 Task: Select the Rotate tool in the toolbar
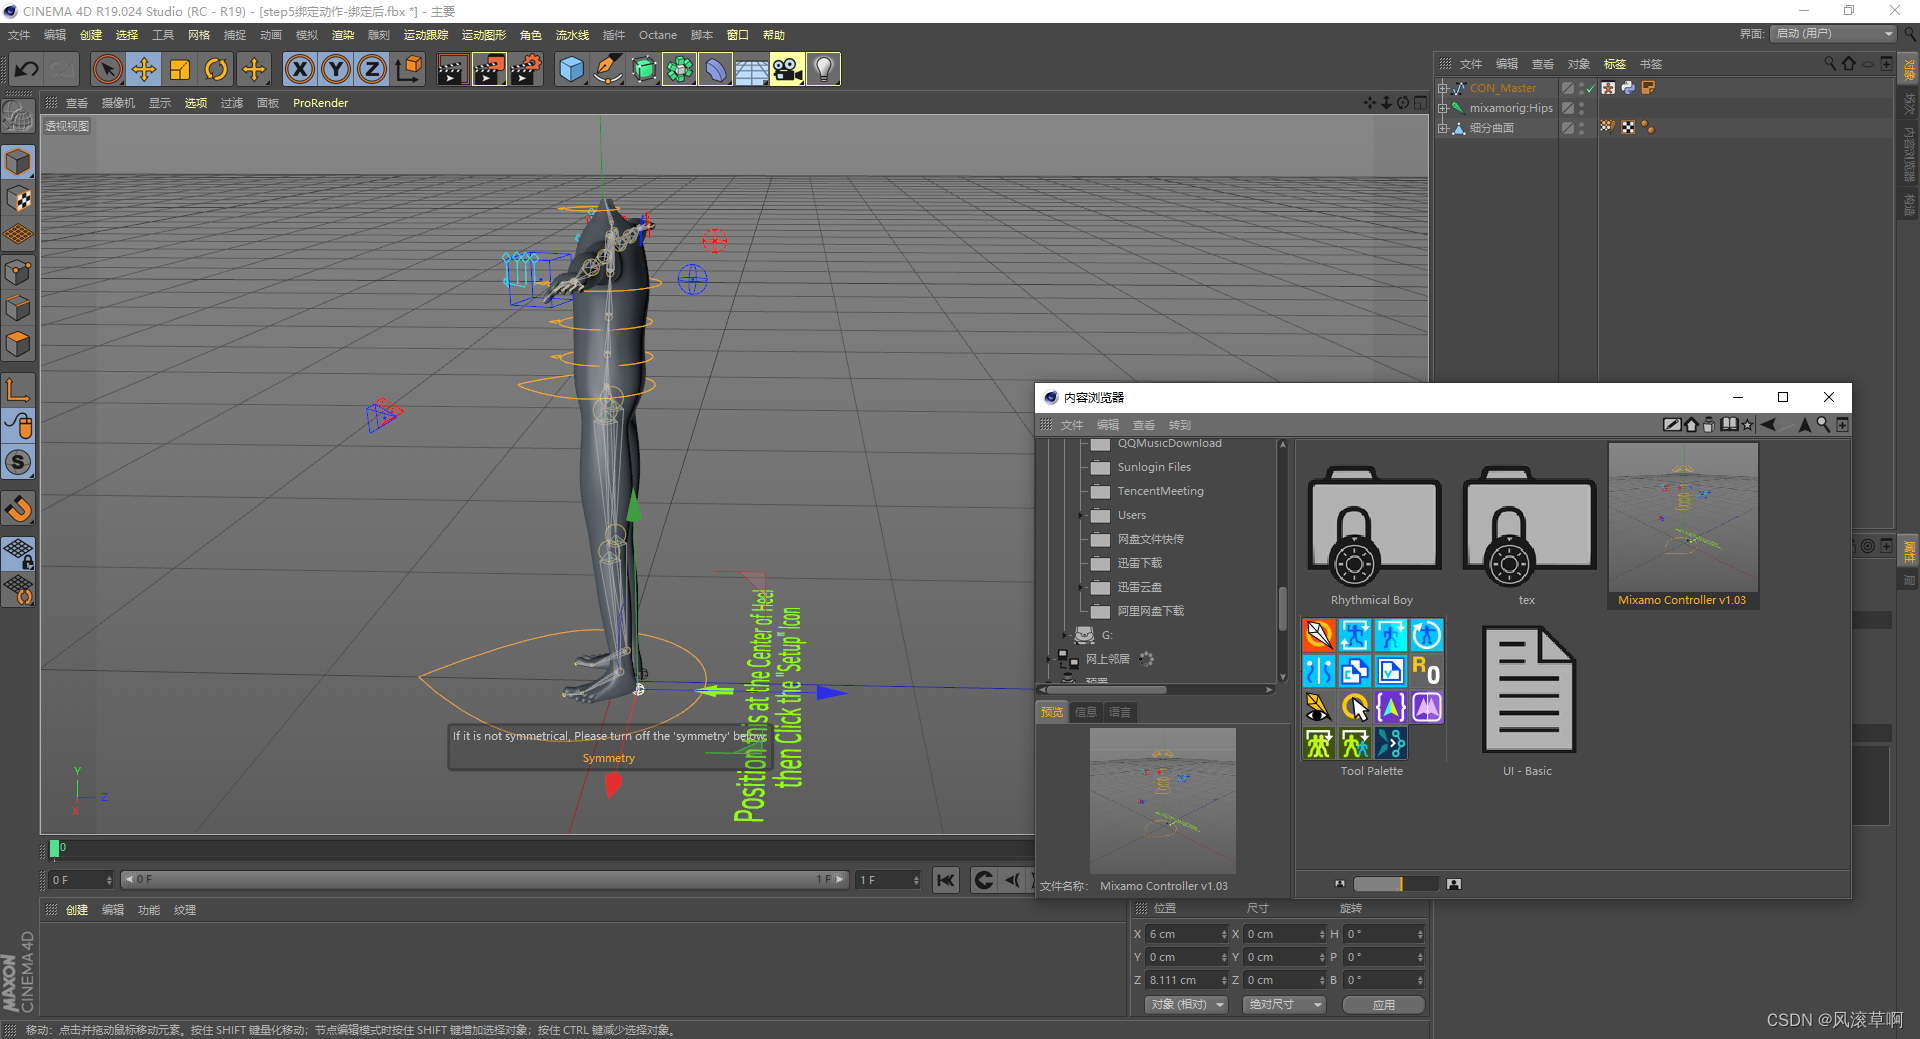(x=216, y=69)
